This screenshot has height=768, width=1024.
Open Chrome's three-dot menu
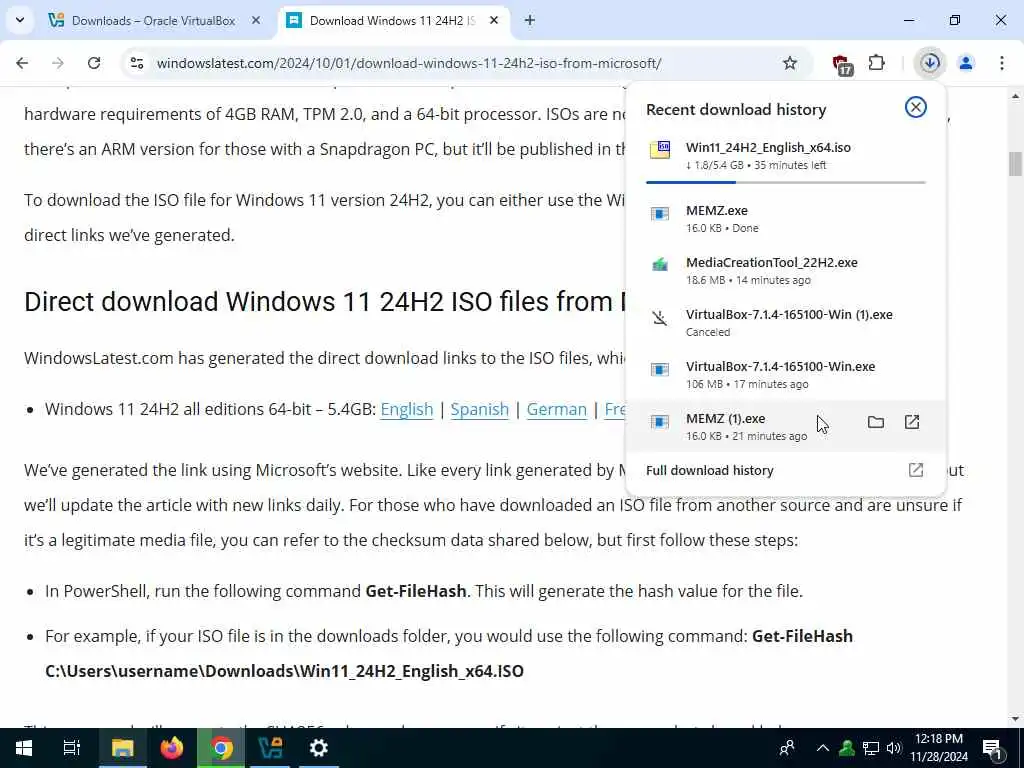(1001, 63)
